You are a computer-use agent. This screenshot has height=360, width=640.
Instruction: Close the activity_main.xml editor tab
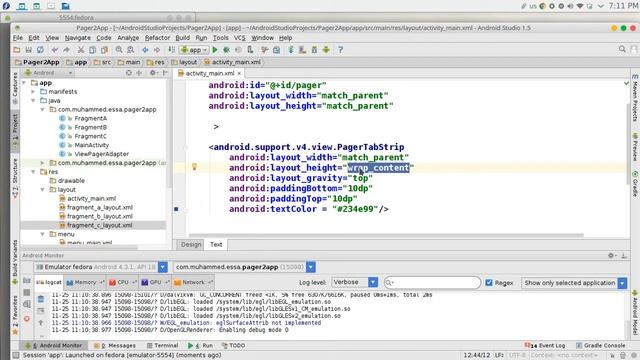pyautogui.click(x=239, y=73)
